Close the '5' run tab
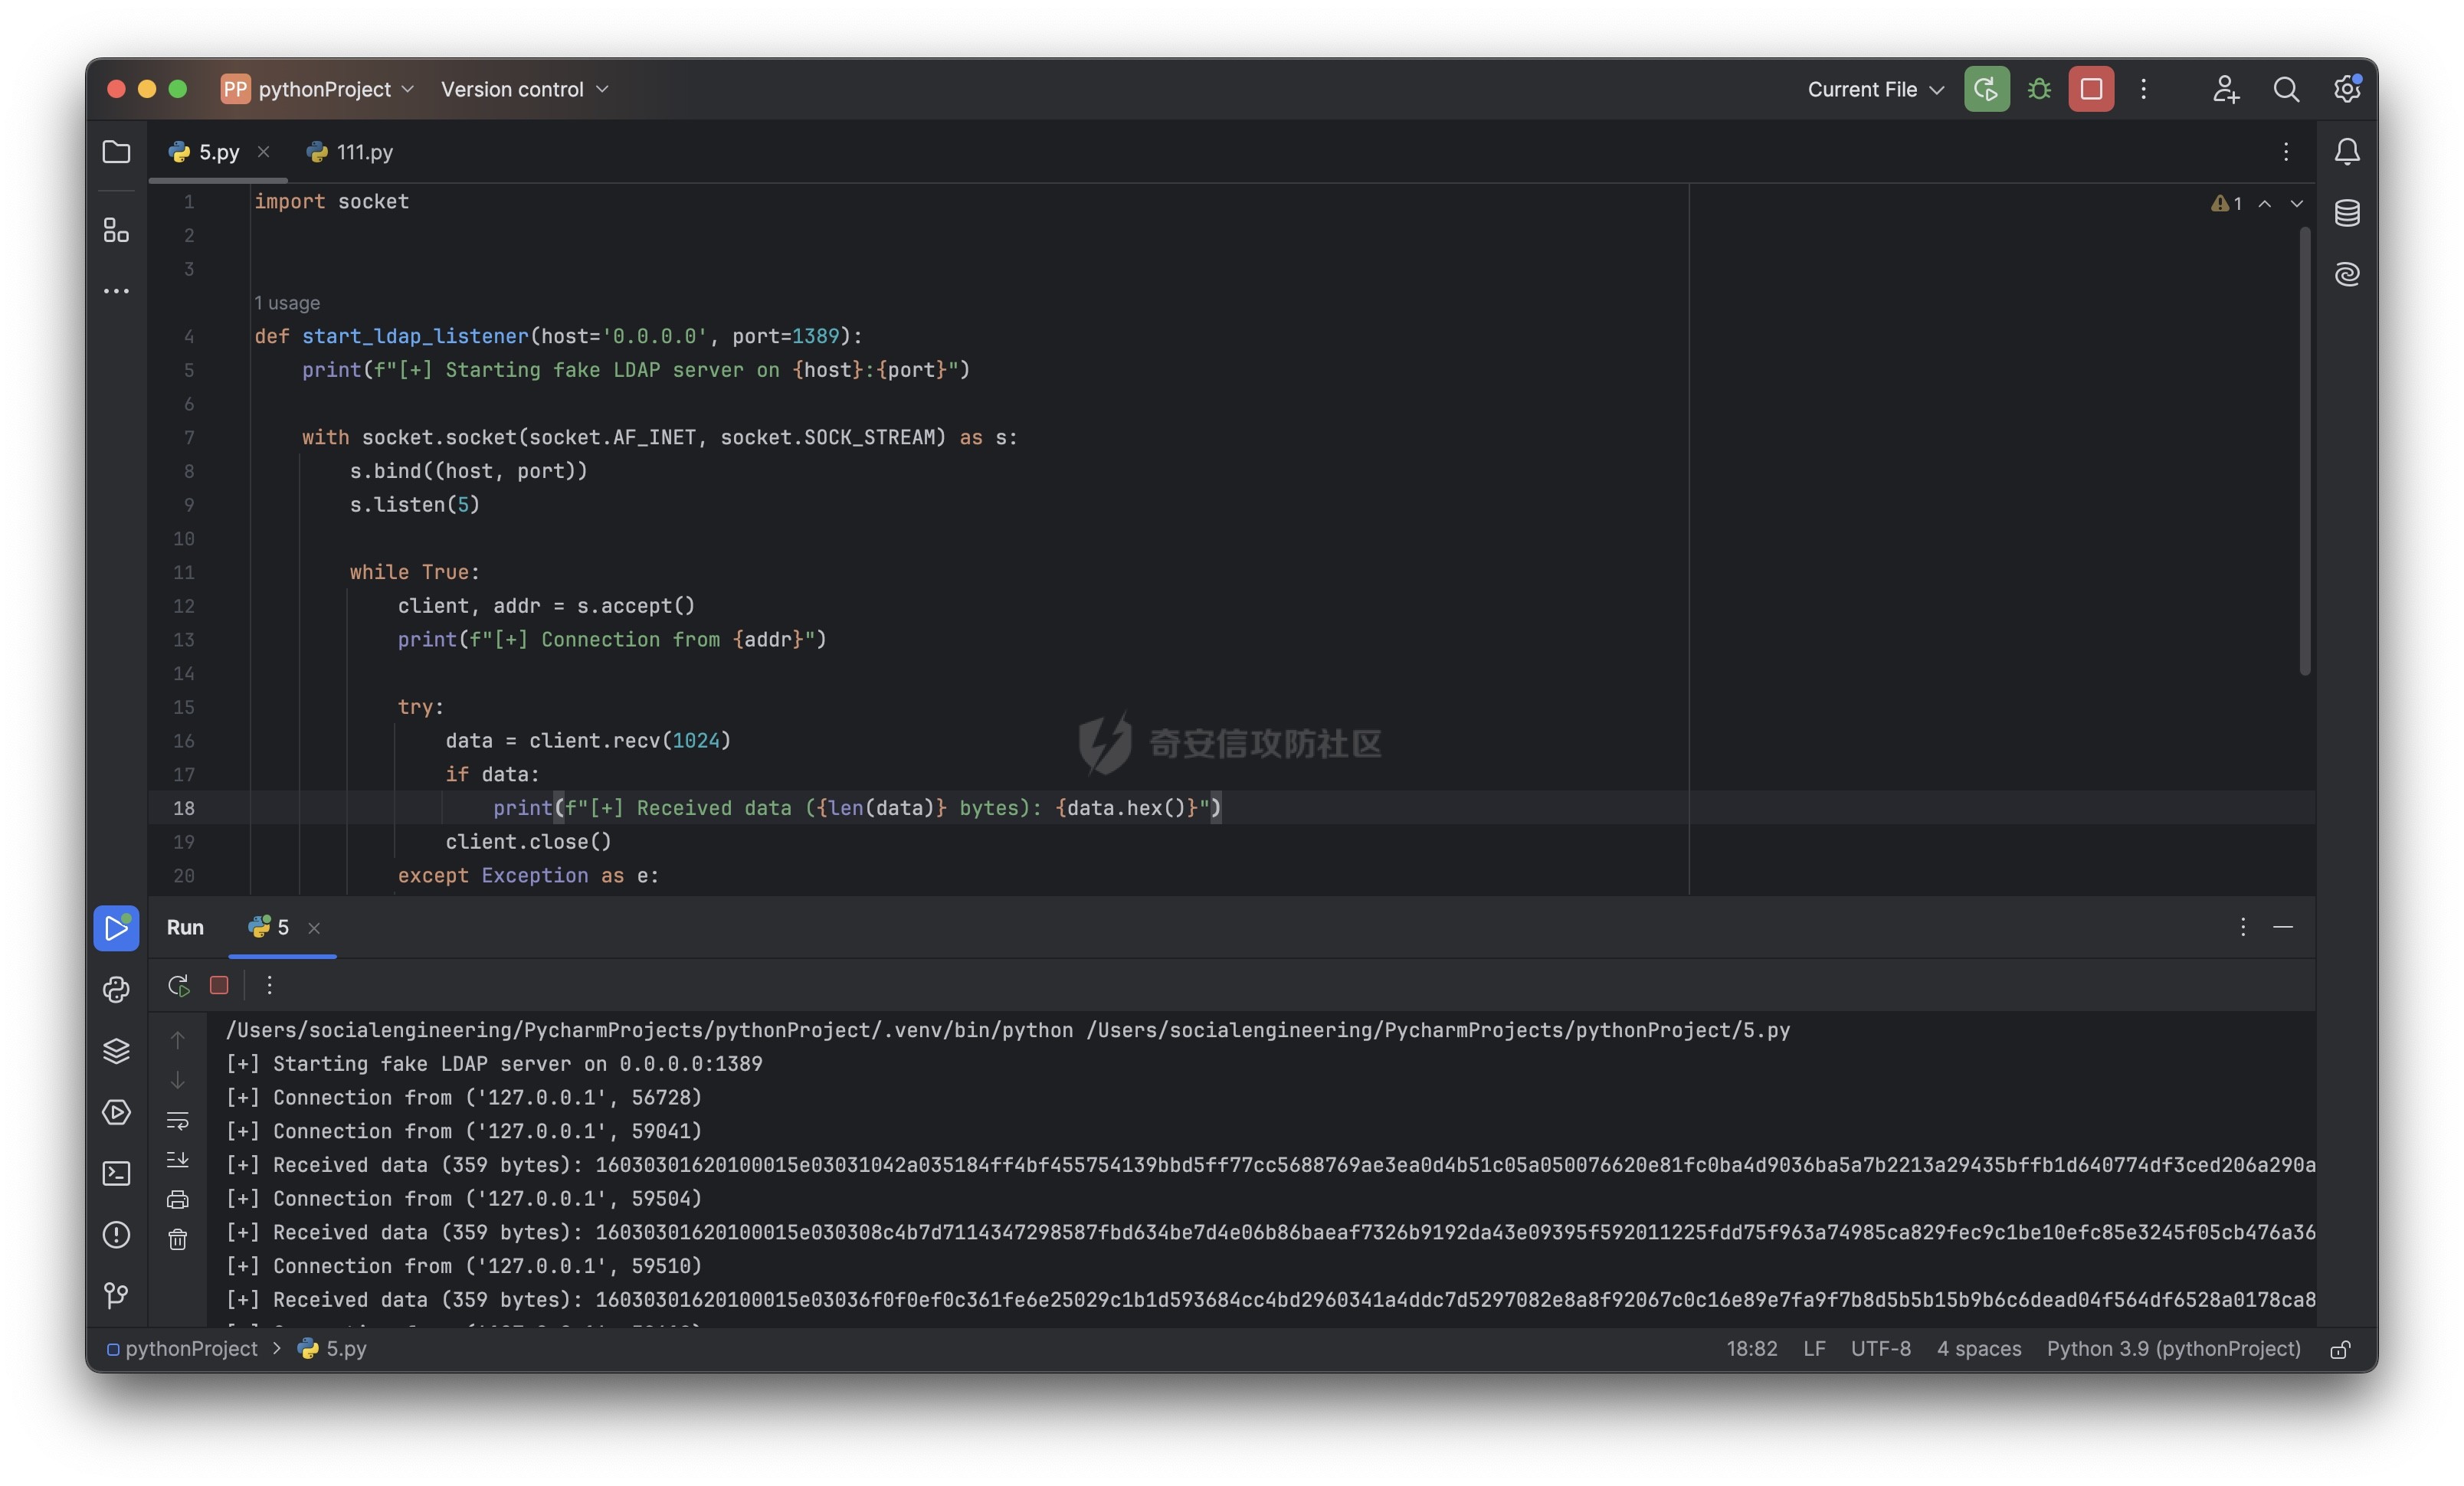The width and height of the screenshot is (2464, 1486). [x=314, y=928]
